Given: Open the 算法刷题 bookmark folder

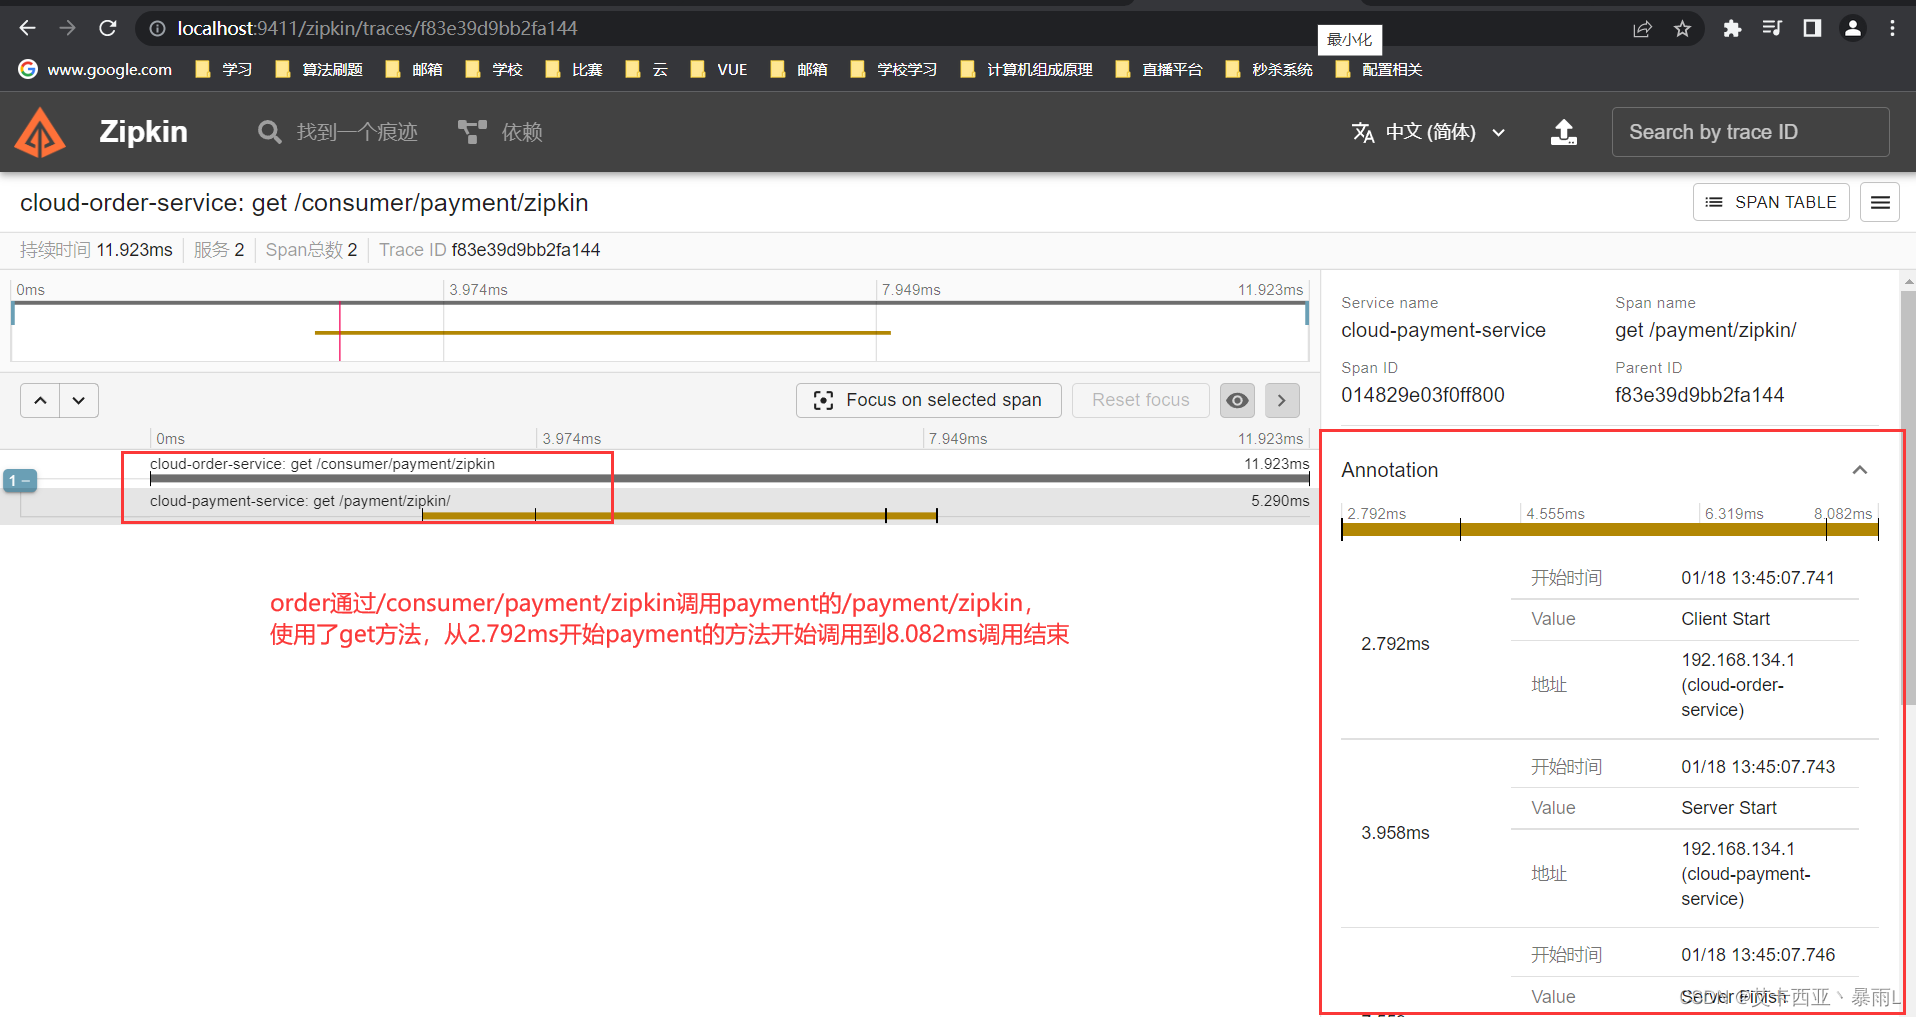Looking at the screenshot, I should coord(319,69).
